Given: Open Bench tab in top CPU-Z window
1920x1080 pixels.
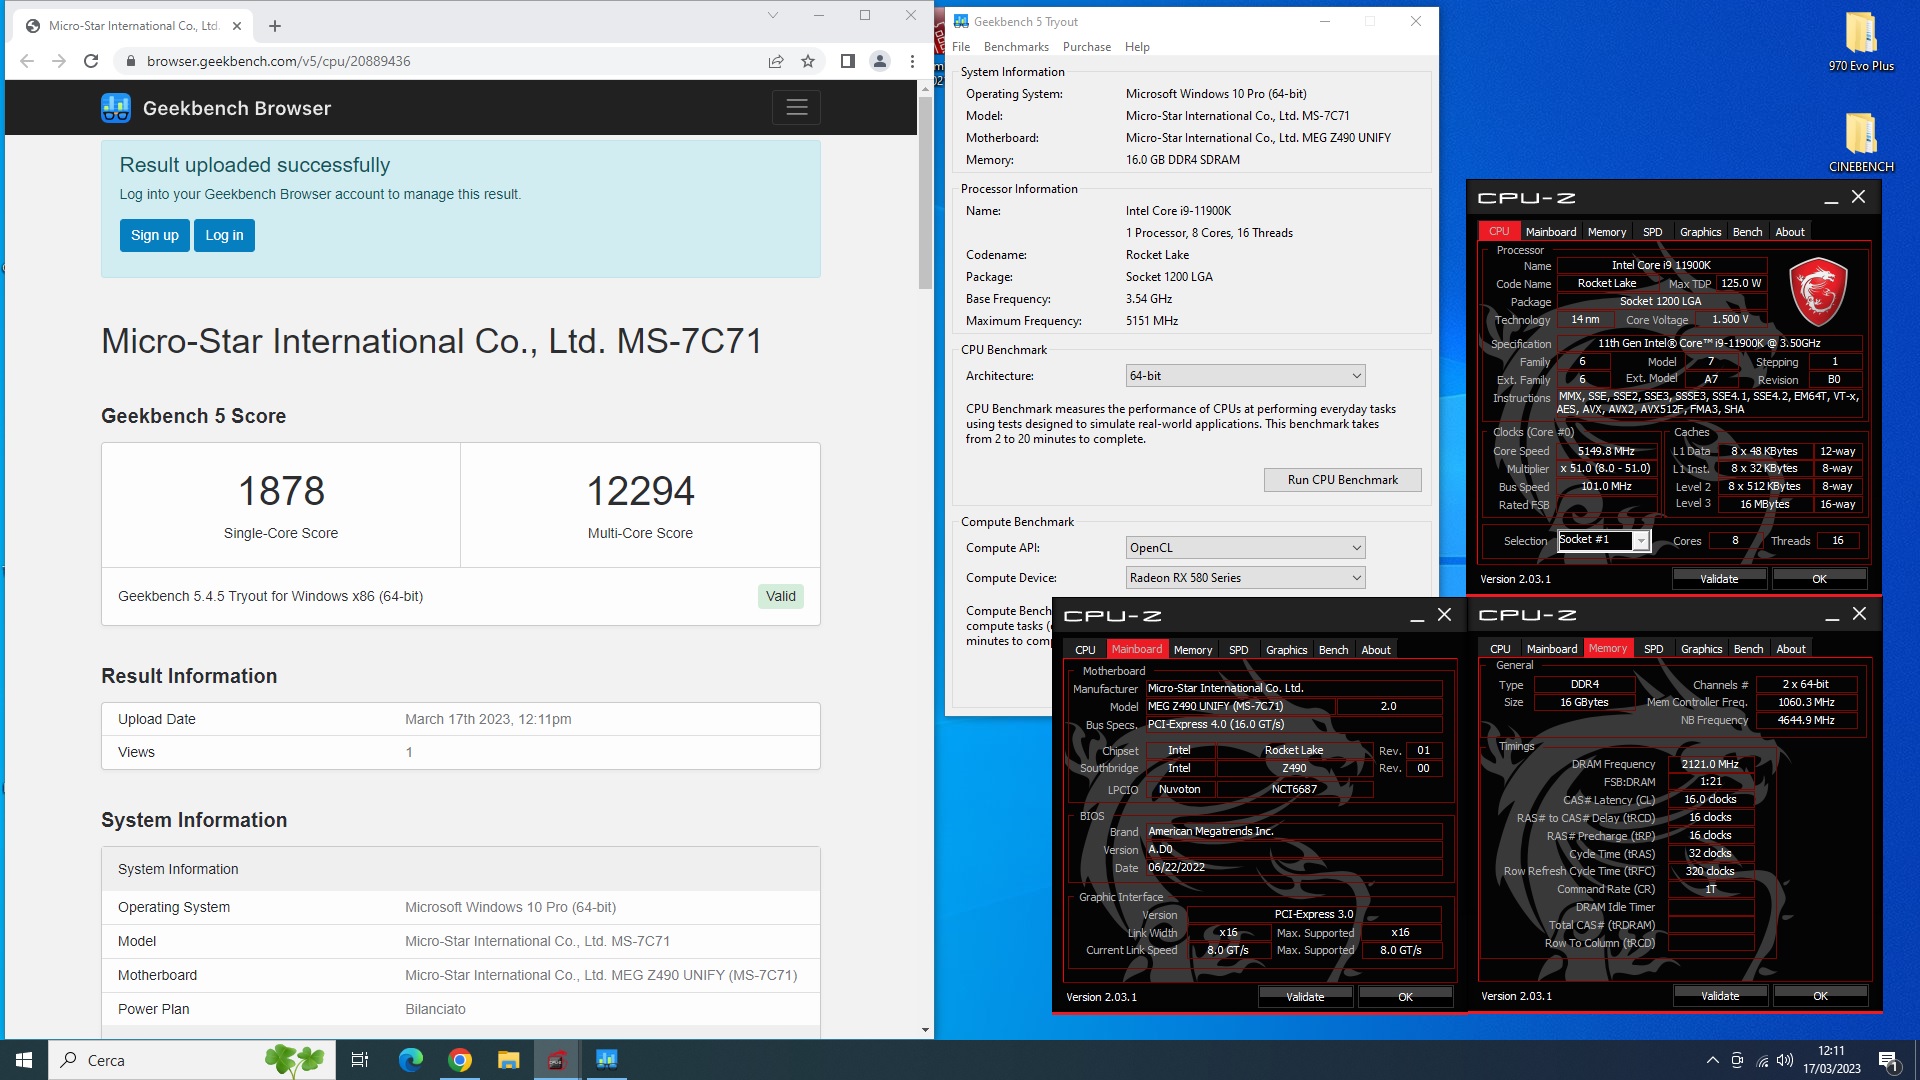Looking at the screenshot, I should 1747,232.
